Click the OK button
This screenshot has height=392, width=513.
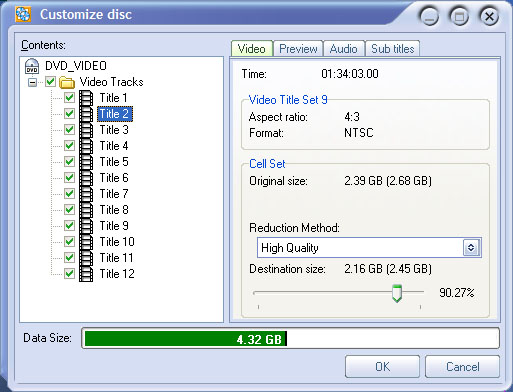(382, 367)
